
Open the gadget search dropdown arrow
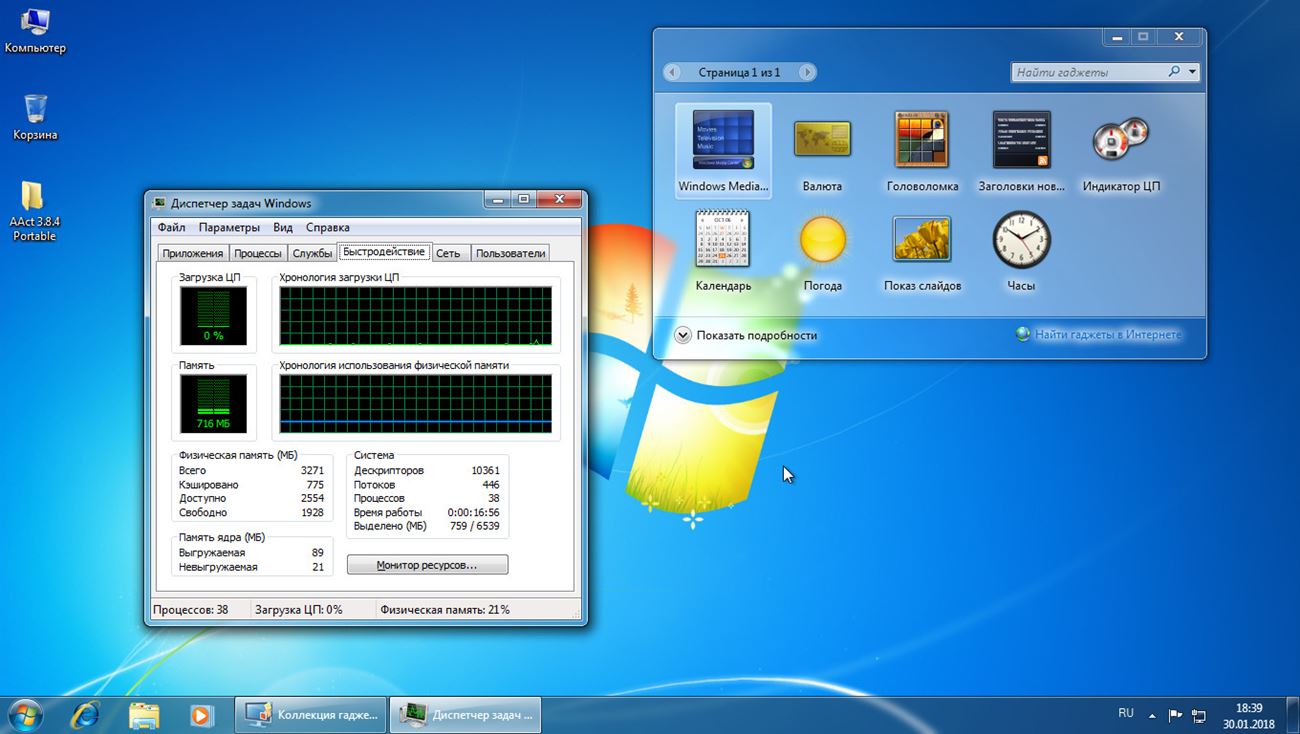(1192, 72)
